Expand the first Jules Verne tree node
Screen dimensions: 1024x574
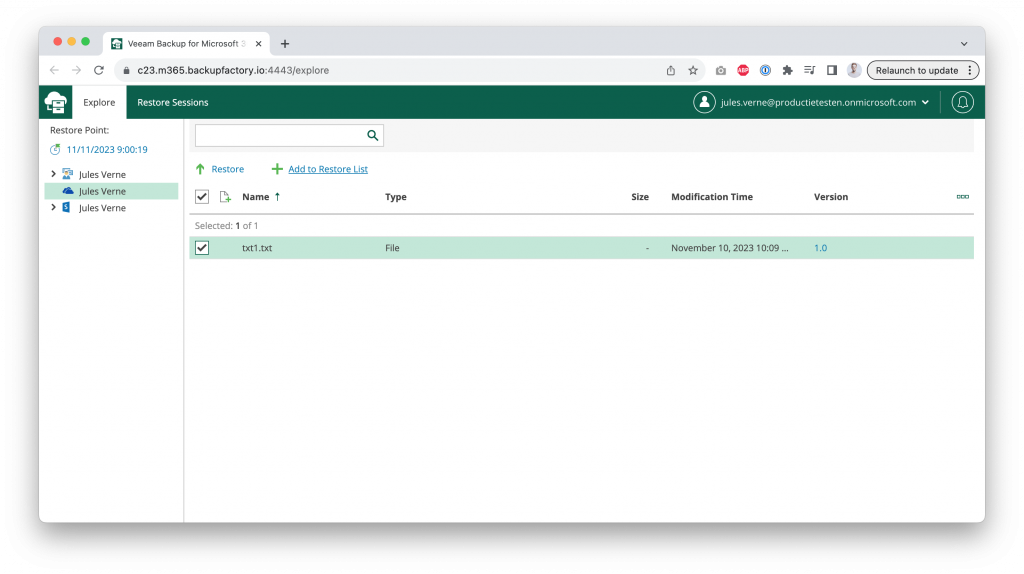click(x=53, y=174)
